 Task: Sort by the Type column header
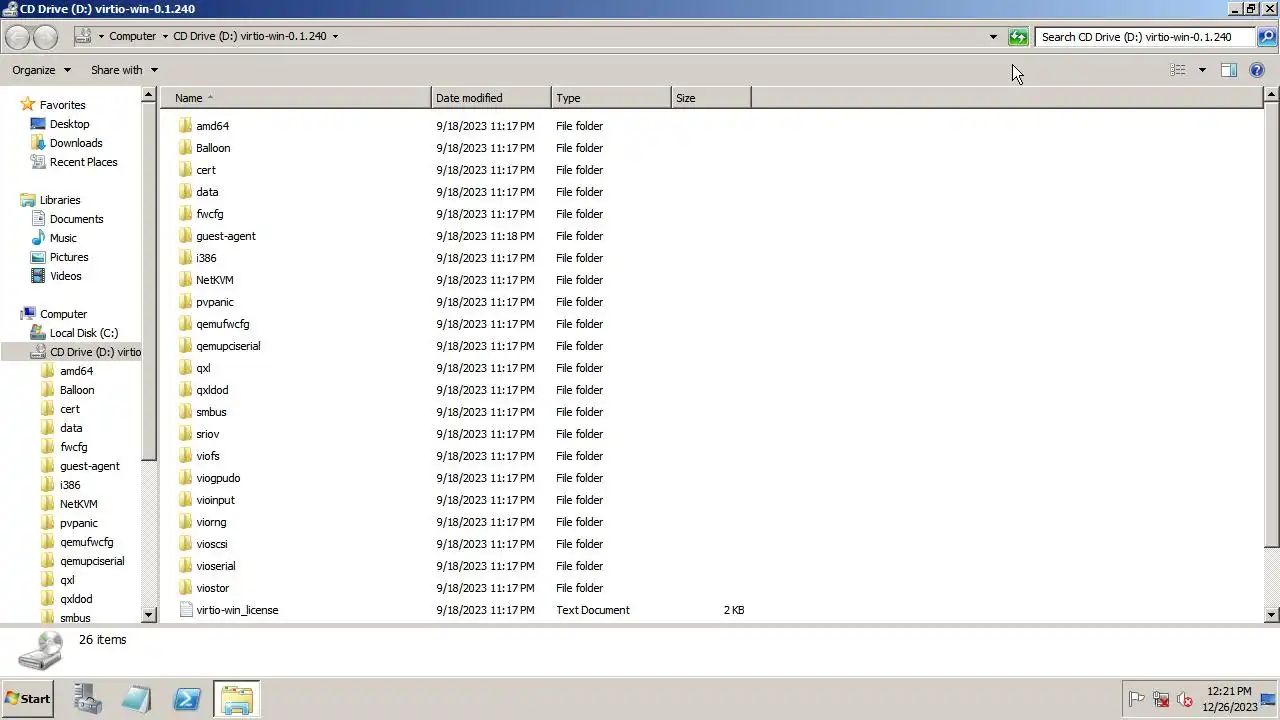(x=611, y=98)
